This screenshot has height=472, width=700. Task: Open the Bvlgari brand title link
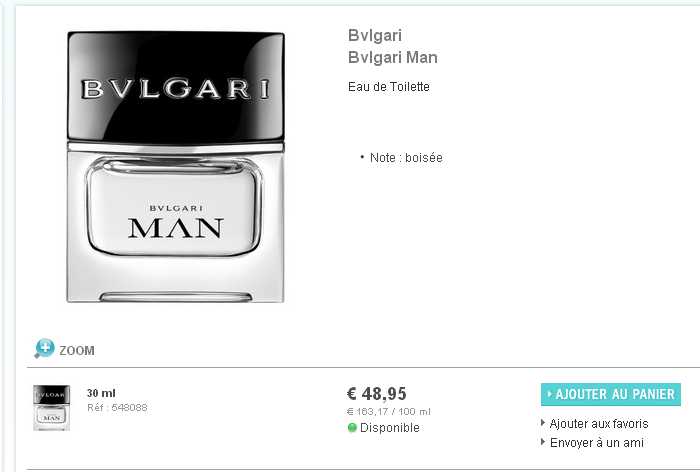click(x=375, y=35)
